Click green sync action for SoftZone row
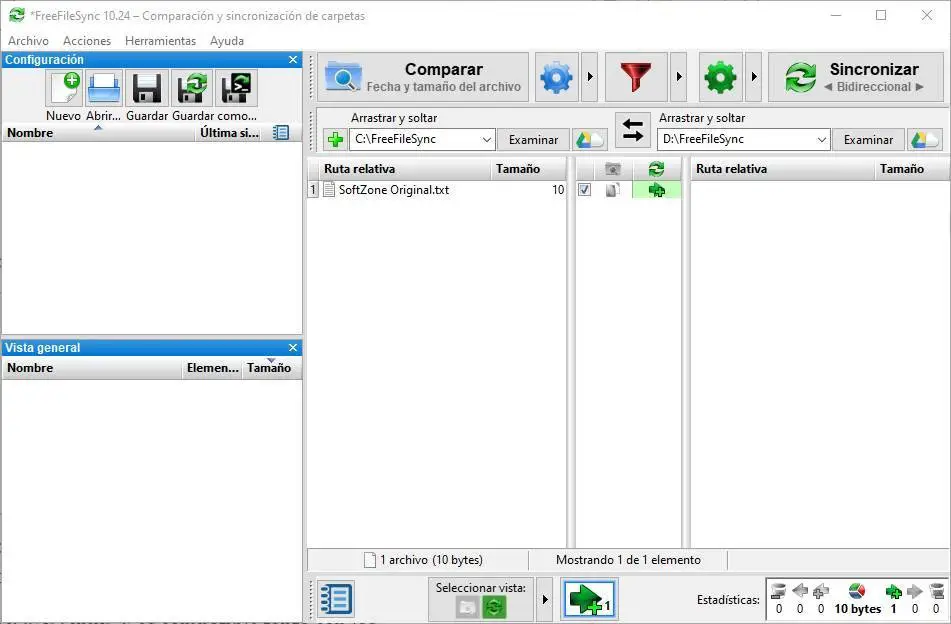The height and width of the screenshot is (624, 951). click(656, 190)
